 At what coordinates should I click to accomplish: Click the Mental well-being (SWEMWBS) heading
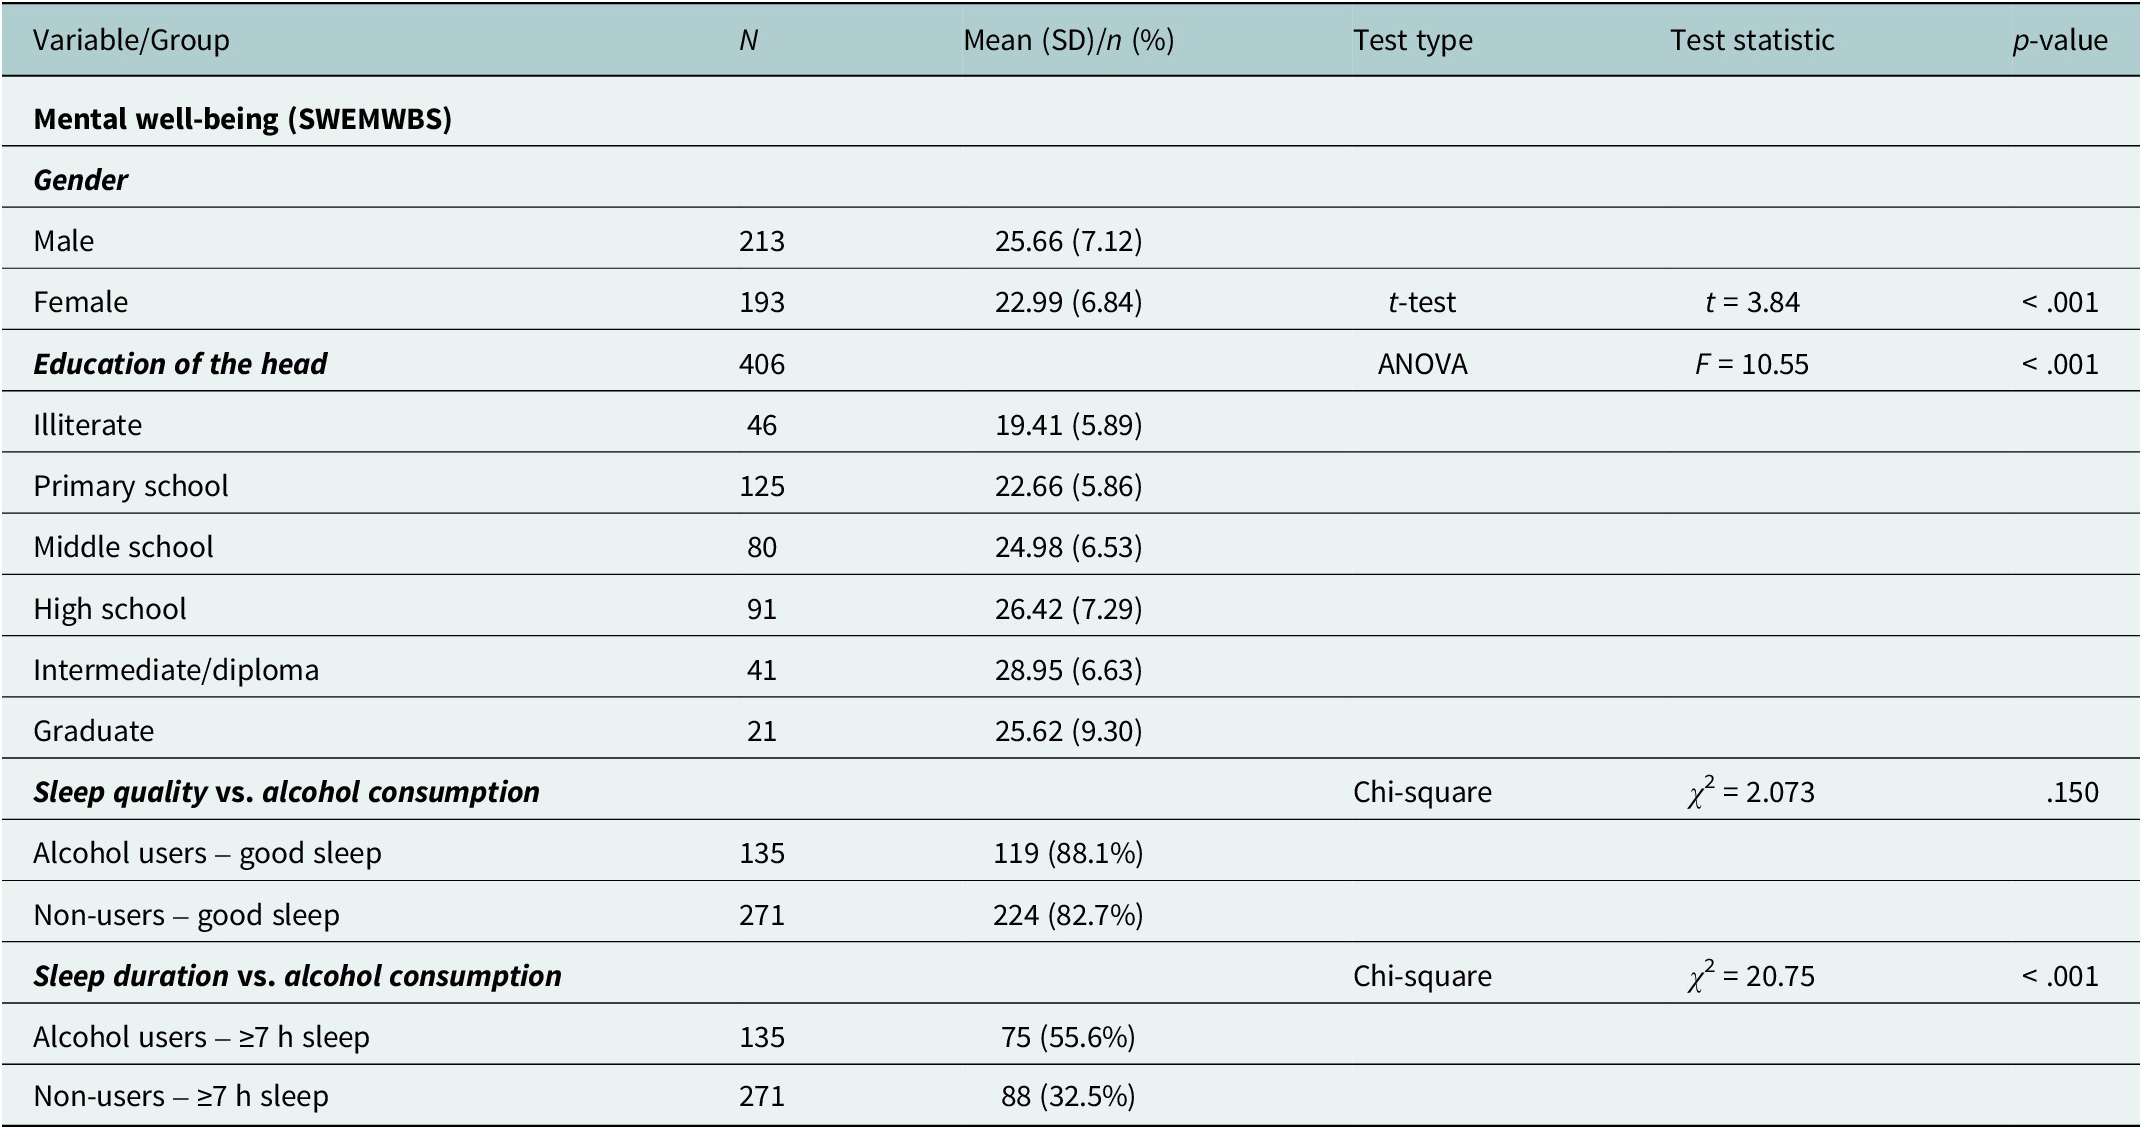pyautogui.click(x=243, y=119)
